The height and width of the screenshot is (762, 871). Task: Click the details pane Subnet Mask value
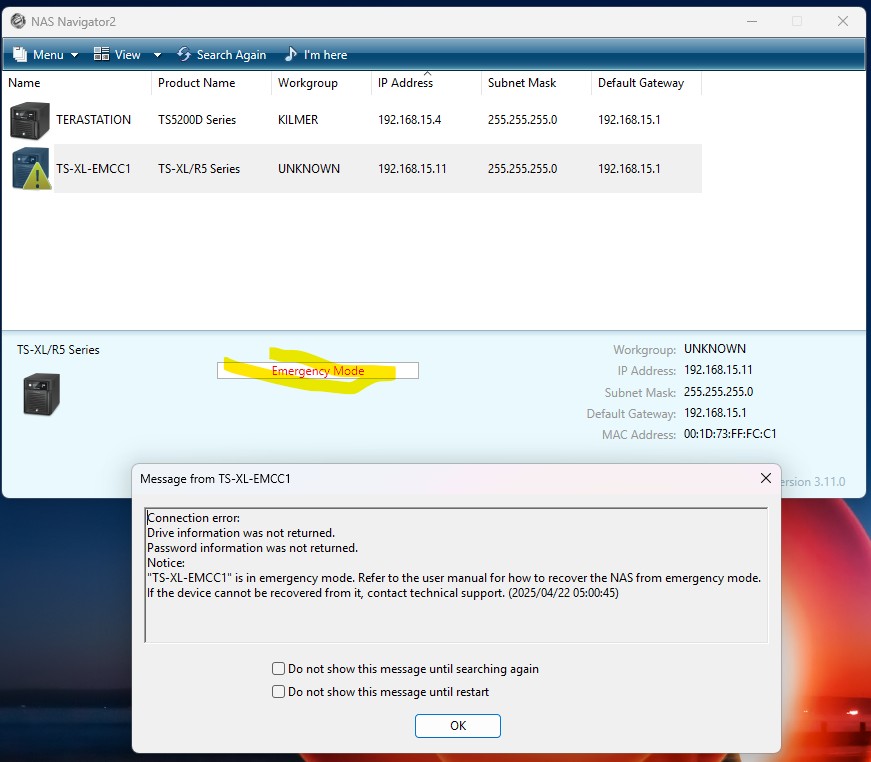718,392
